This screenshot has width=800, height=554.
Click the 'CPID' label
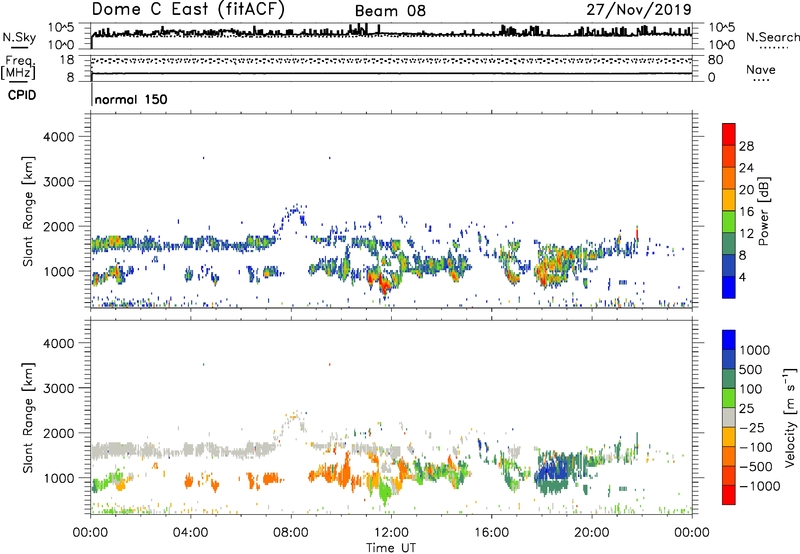coord(22,95)
